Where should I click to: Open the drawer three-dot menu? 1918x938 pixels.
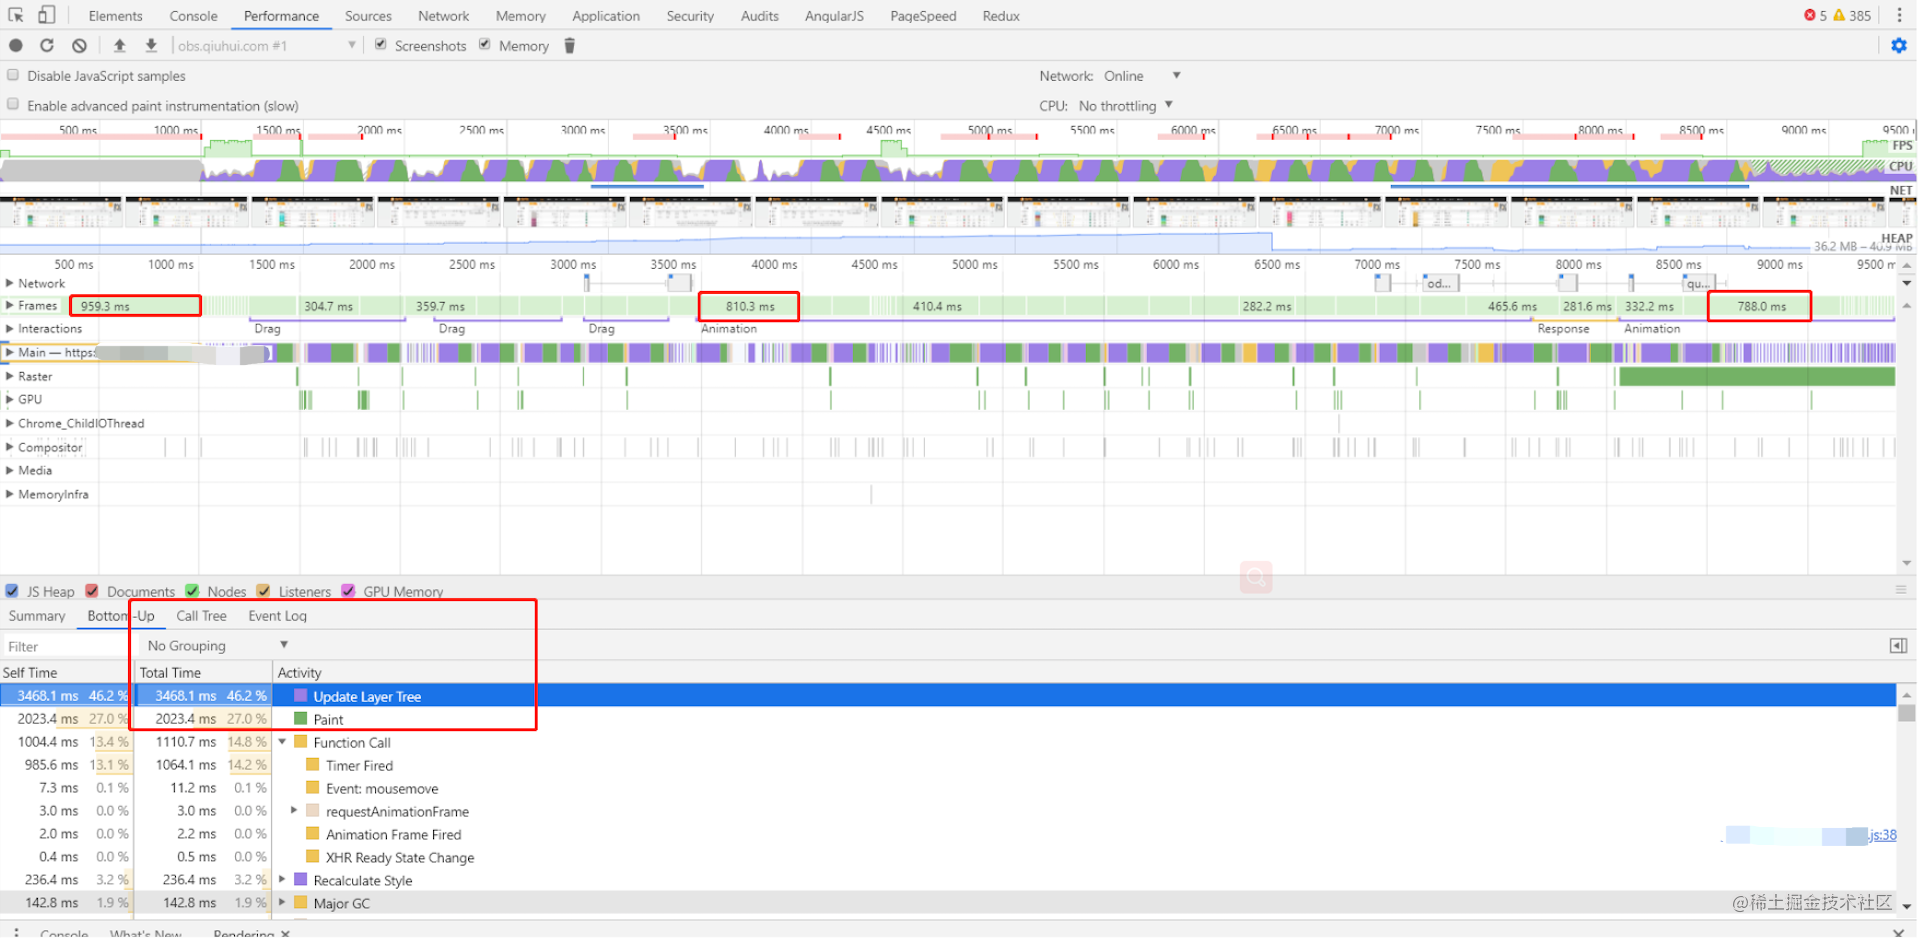[16, 932]
